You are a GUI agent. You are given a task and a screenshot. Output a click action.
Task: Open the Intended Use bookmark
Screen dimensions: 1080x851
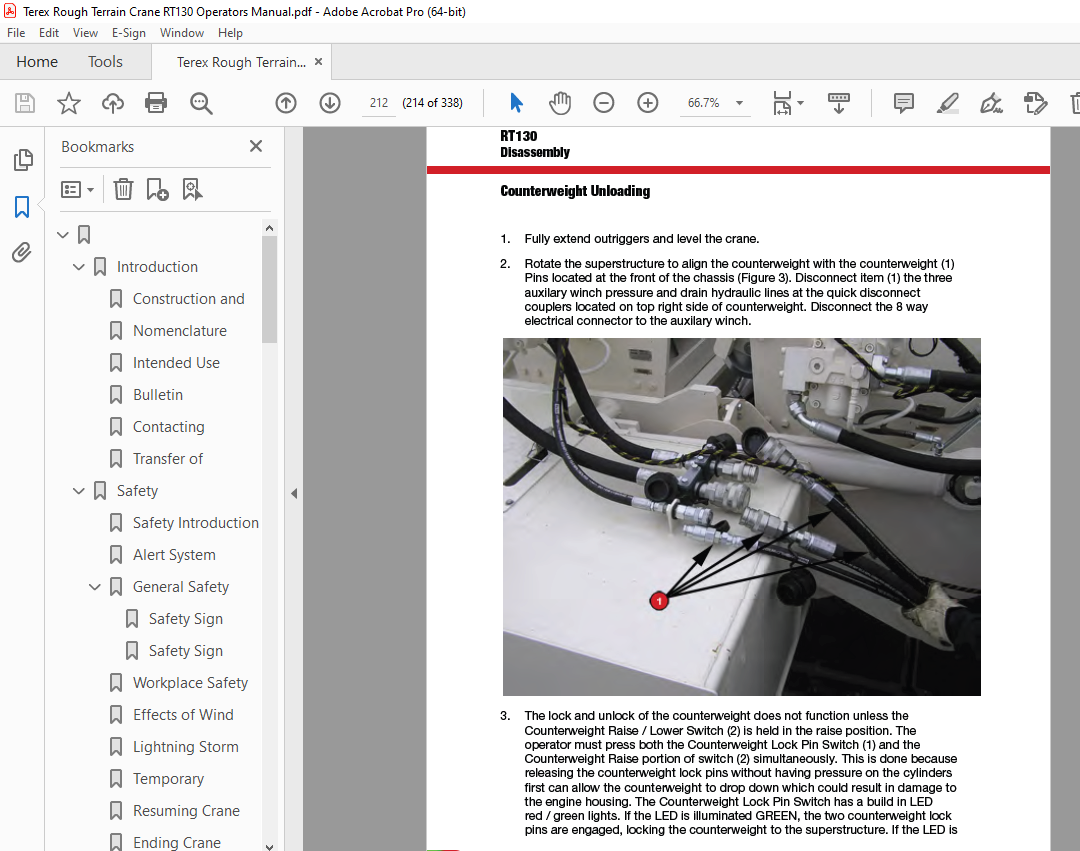coord(176,363)
